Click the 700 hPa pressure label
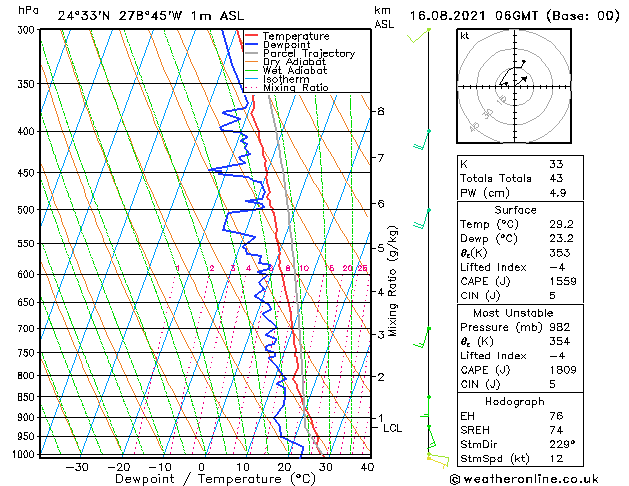Viewport: 629px width, 486px height. [28, 328]
